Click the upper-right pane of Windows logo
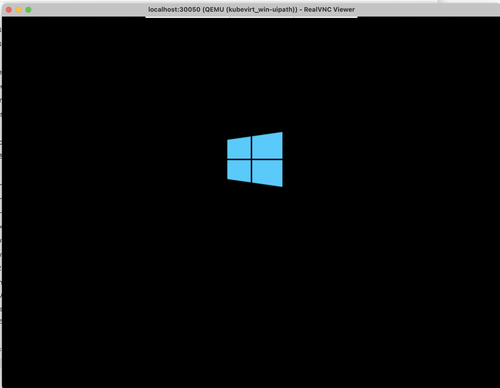500x388 pixels. 267,145
